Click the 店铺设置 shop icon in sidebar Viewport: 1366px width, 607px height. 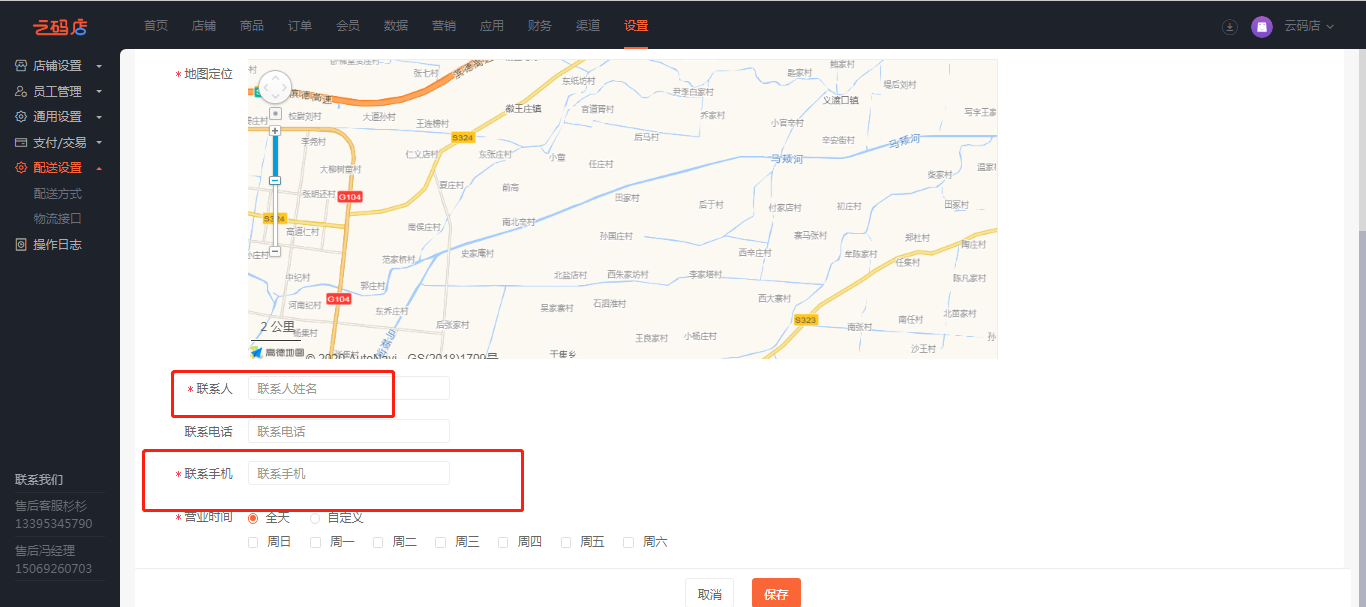click(21, 66)
